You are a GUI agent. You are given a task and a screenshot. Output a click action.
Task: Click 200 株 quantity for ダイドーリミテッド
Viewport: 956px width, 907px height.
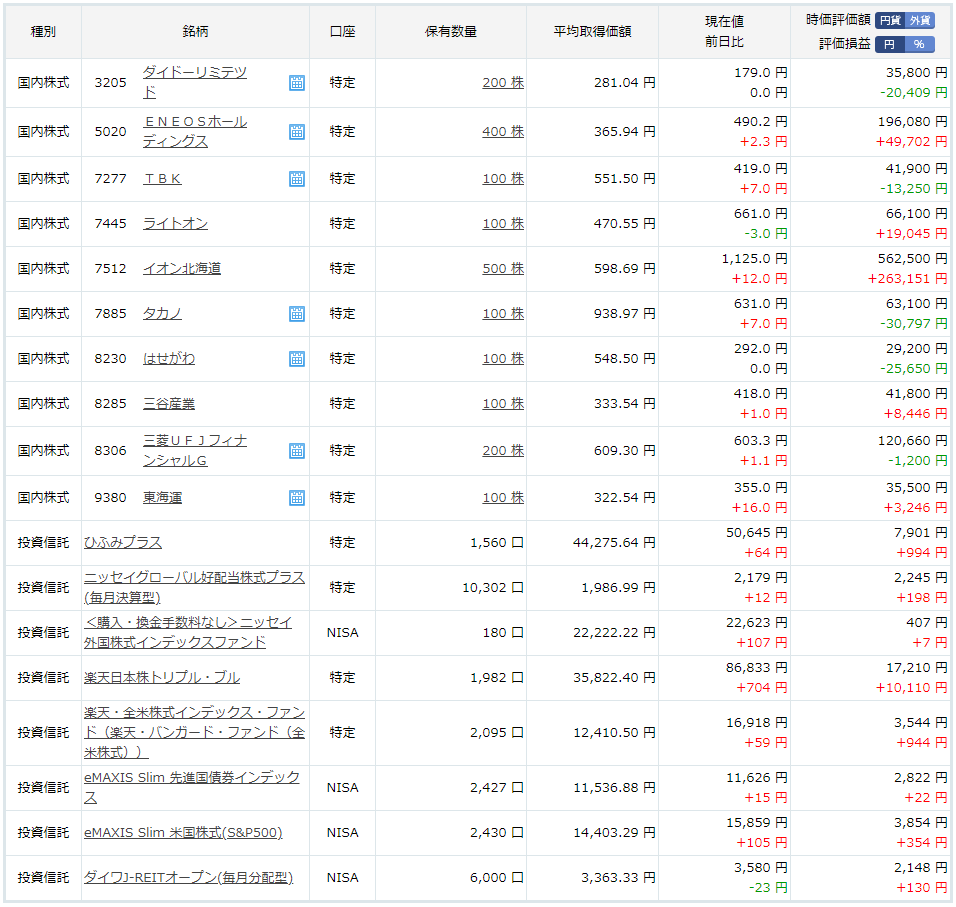click(503, 83)
